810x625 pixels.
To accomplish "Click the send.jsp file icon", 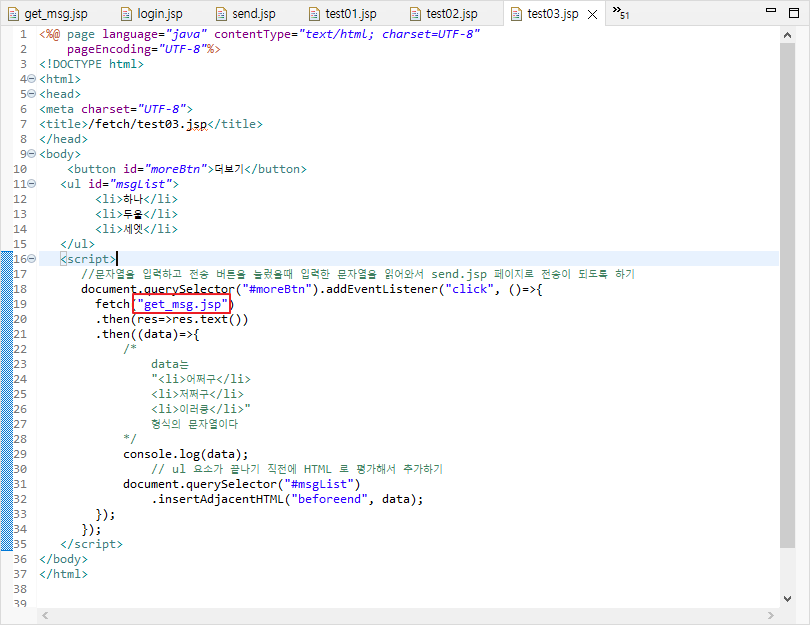I will pos(221,14).
